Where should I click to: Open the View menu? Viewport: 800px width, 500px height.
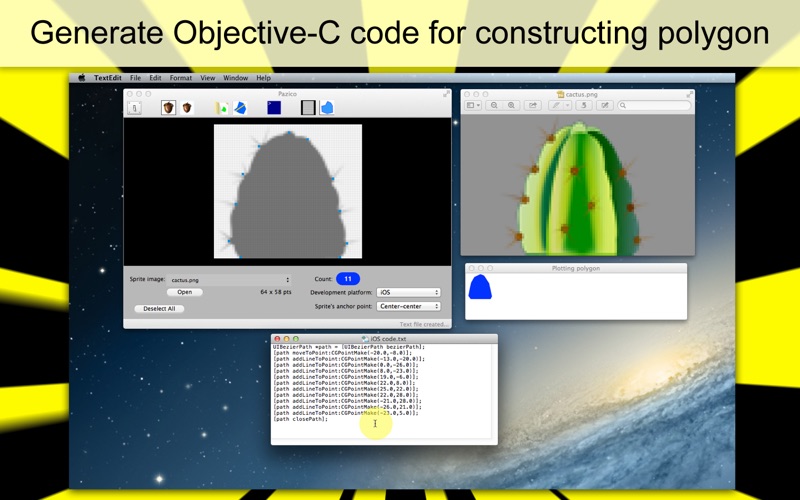pos(207,78)
